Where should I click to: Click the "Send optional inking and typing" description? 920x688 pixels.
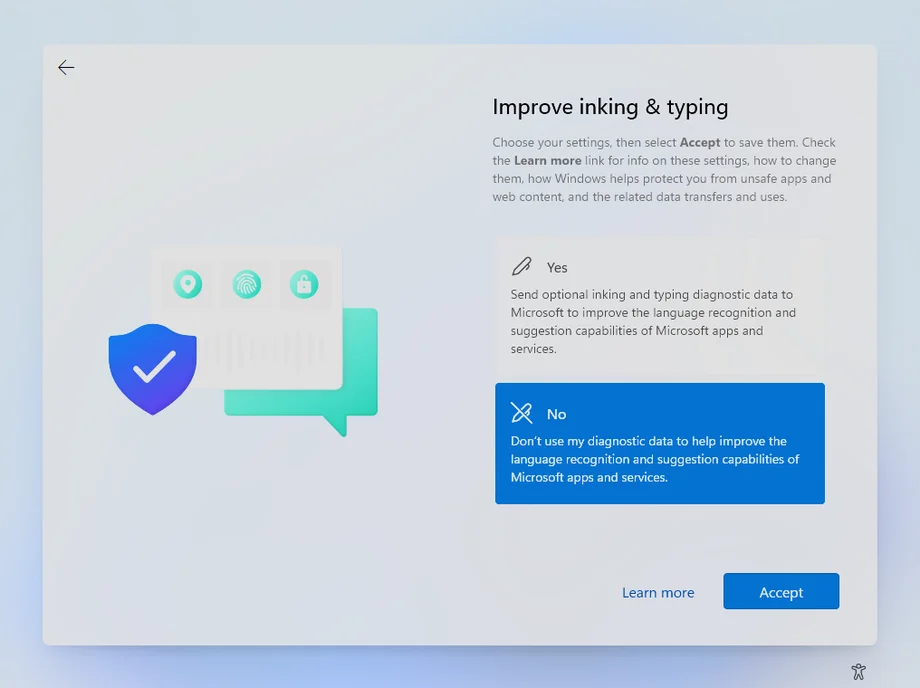[652, 322]
